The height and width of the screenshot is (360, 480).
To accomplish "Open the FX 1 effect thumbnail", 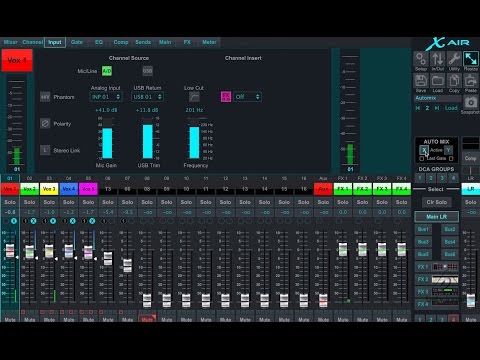I will coord(445,267).
